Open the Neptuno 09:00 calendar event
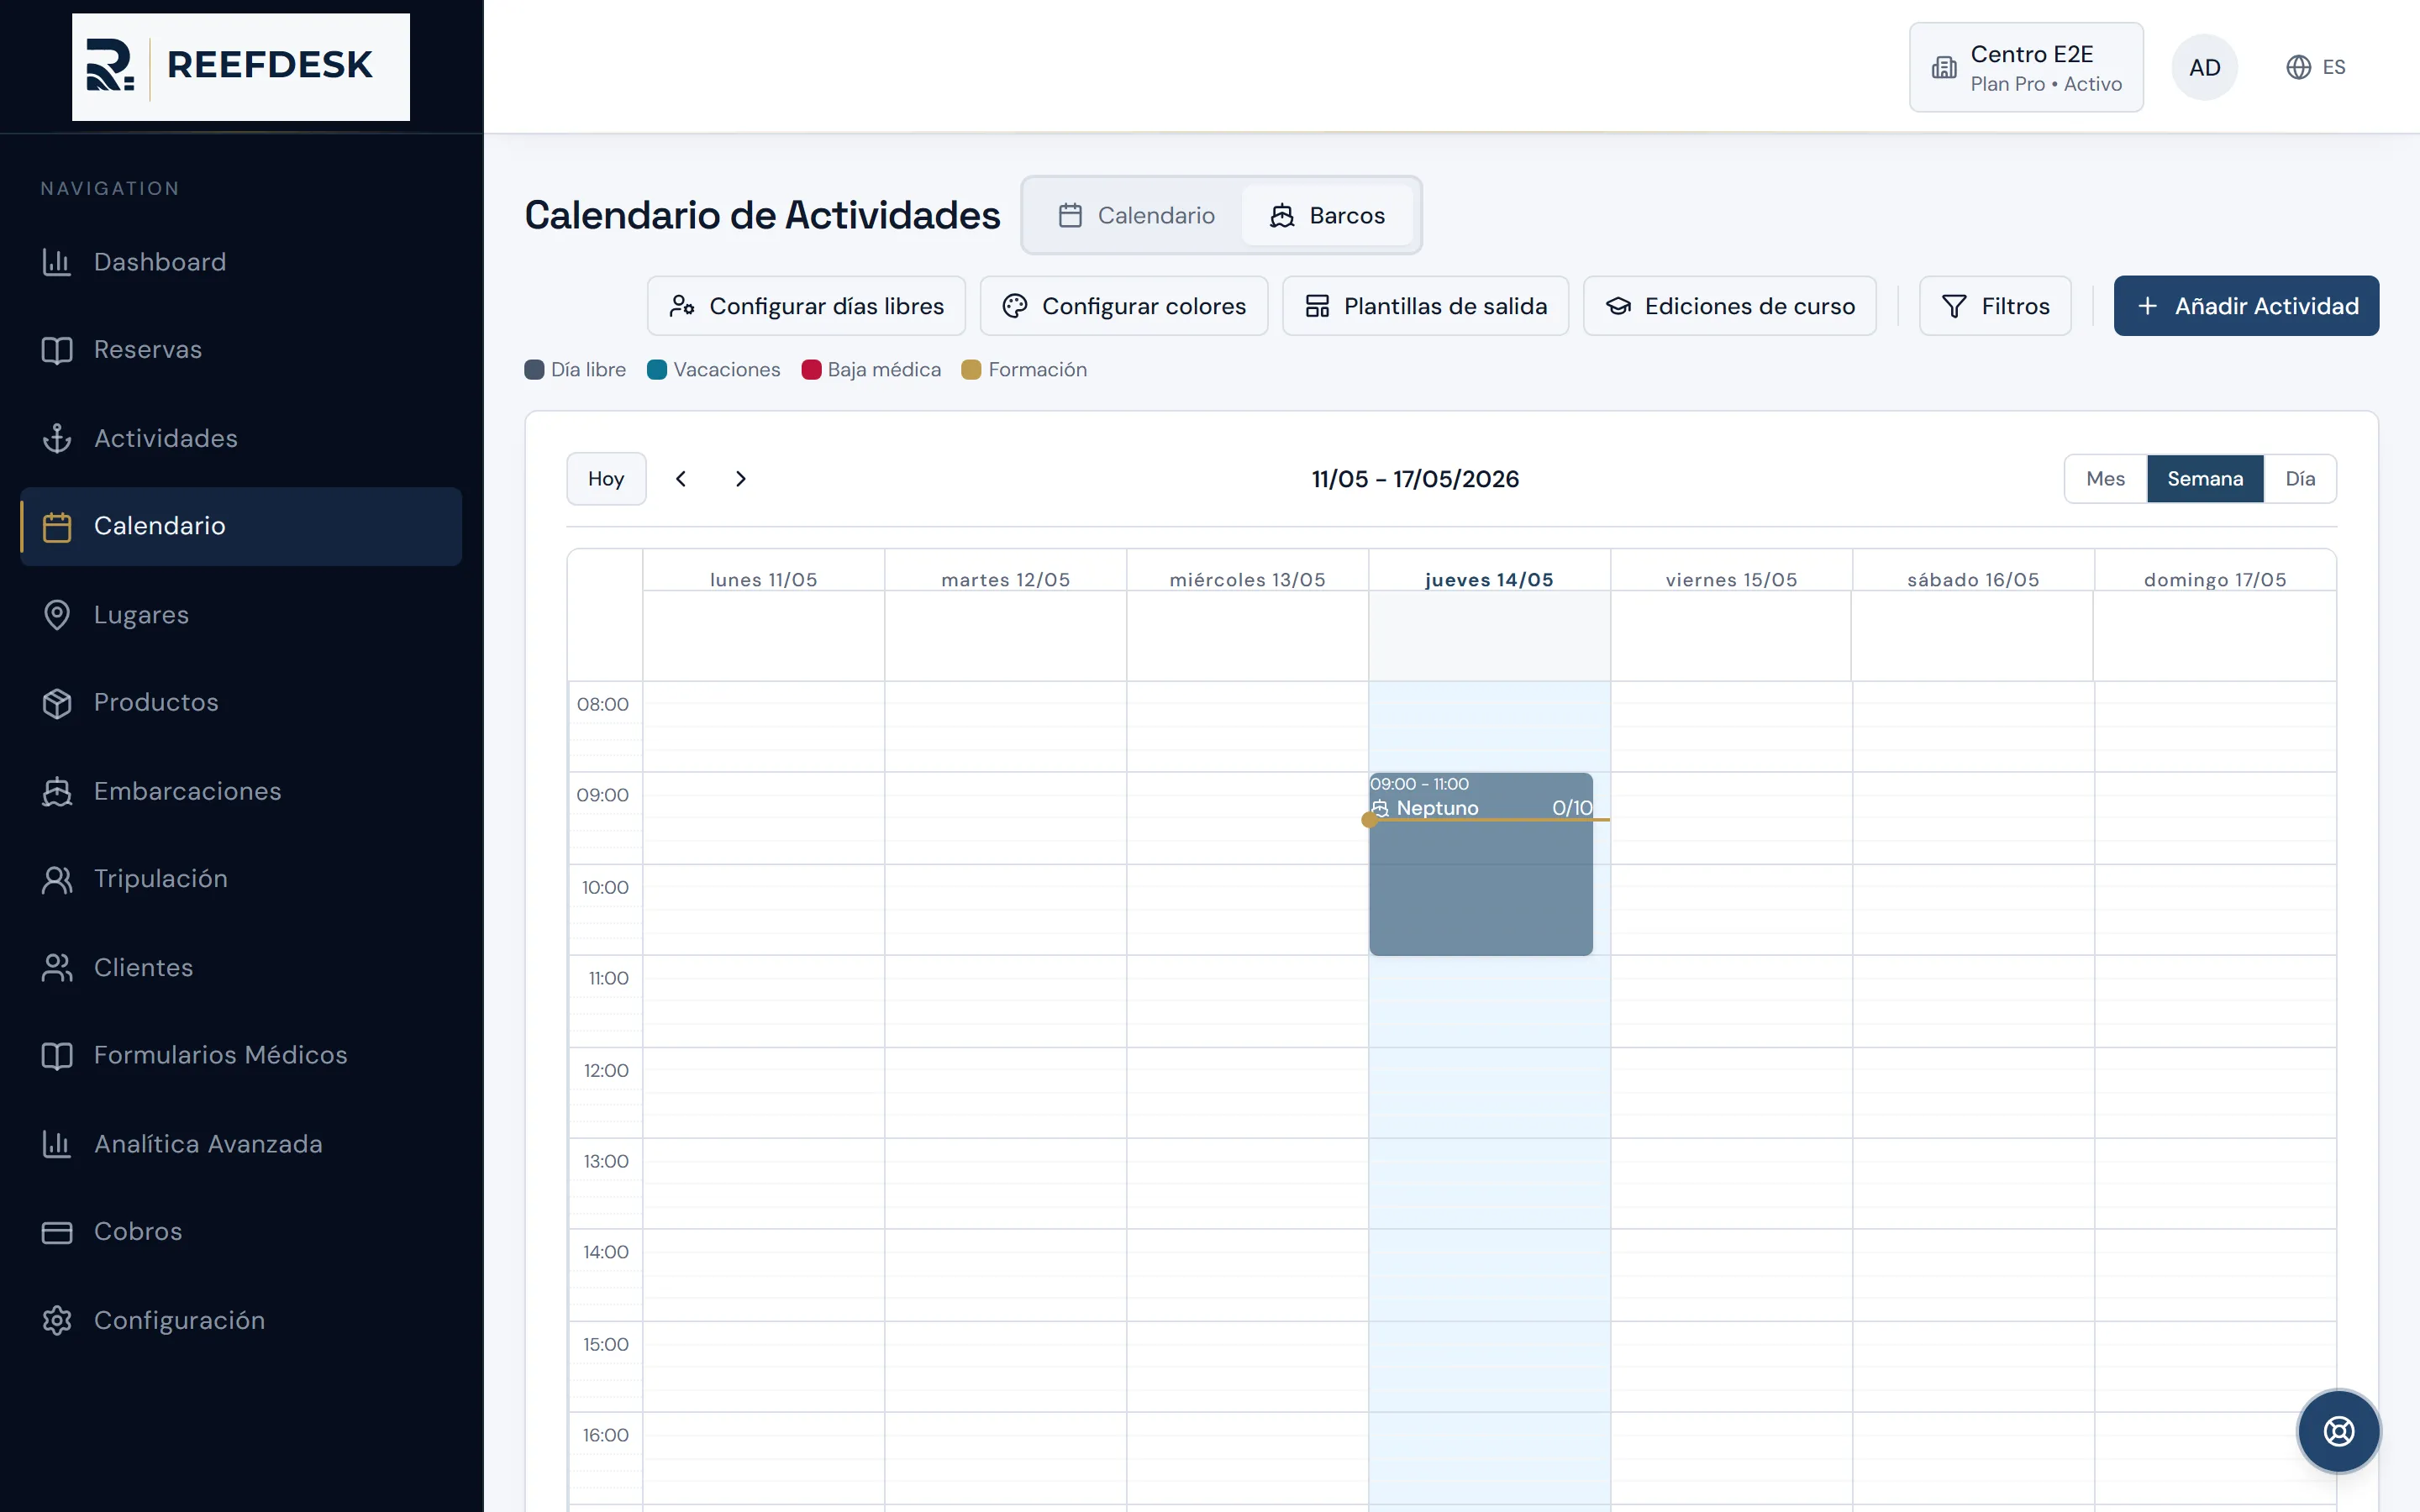The width and height of the screenshot is (2420, 1512). coord(1481,864)
